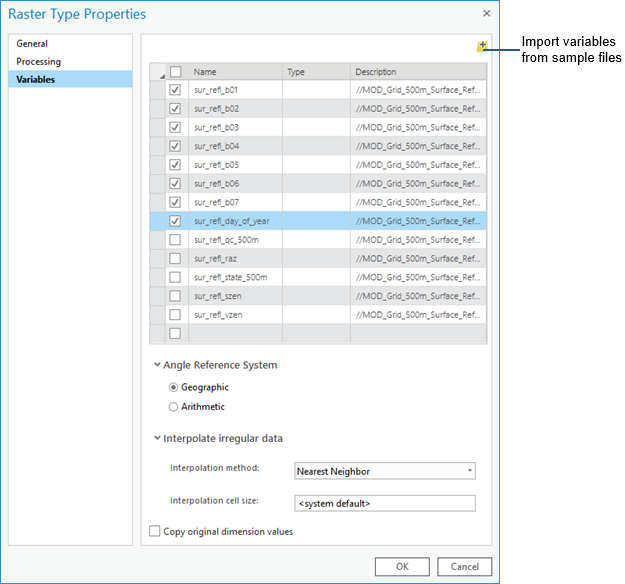Click the Cancel button

click(x=464, y=567)
